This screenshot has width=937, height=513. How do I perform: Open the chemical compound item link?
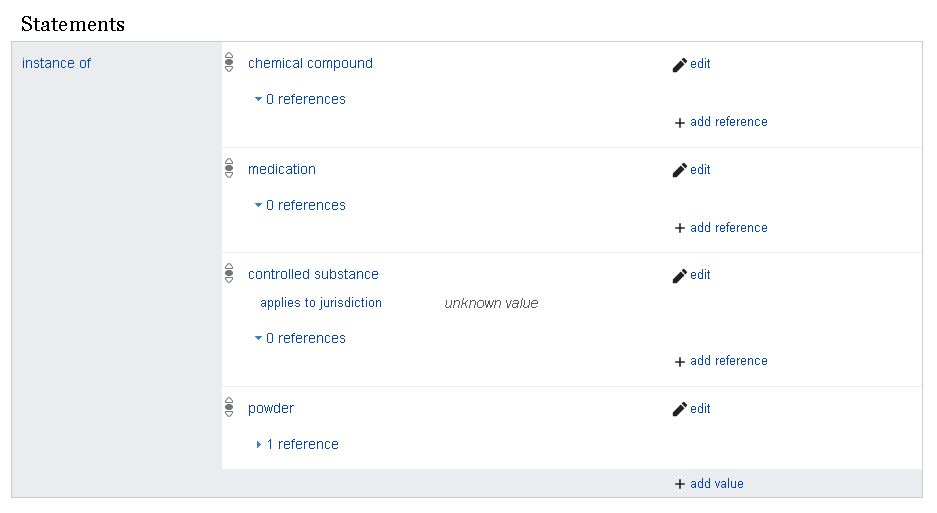point(310,63)
